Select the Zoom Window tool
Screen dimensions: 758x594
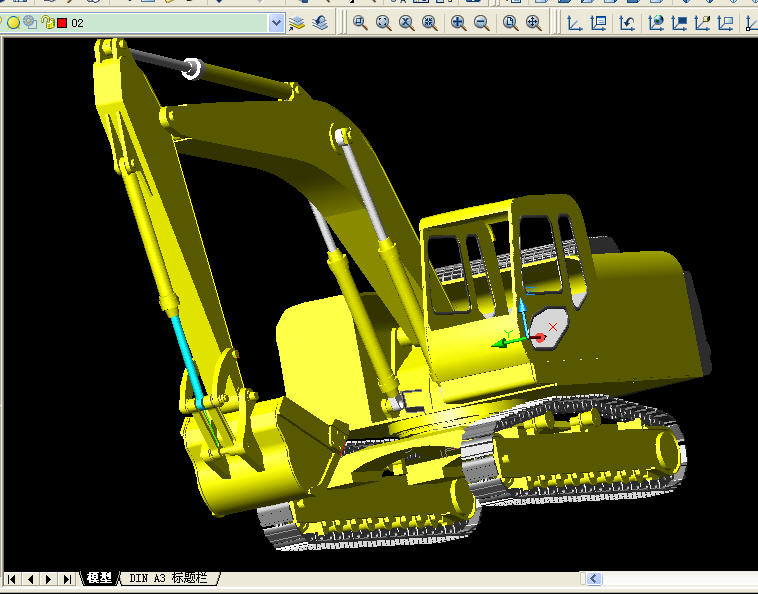360,23
